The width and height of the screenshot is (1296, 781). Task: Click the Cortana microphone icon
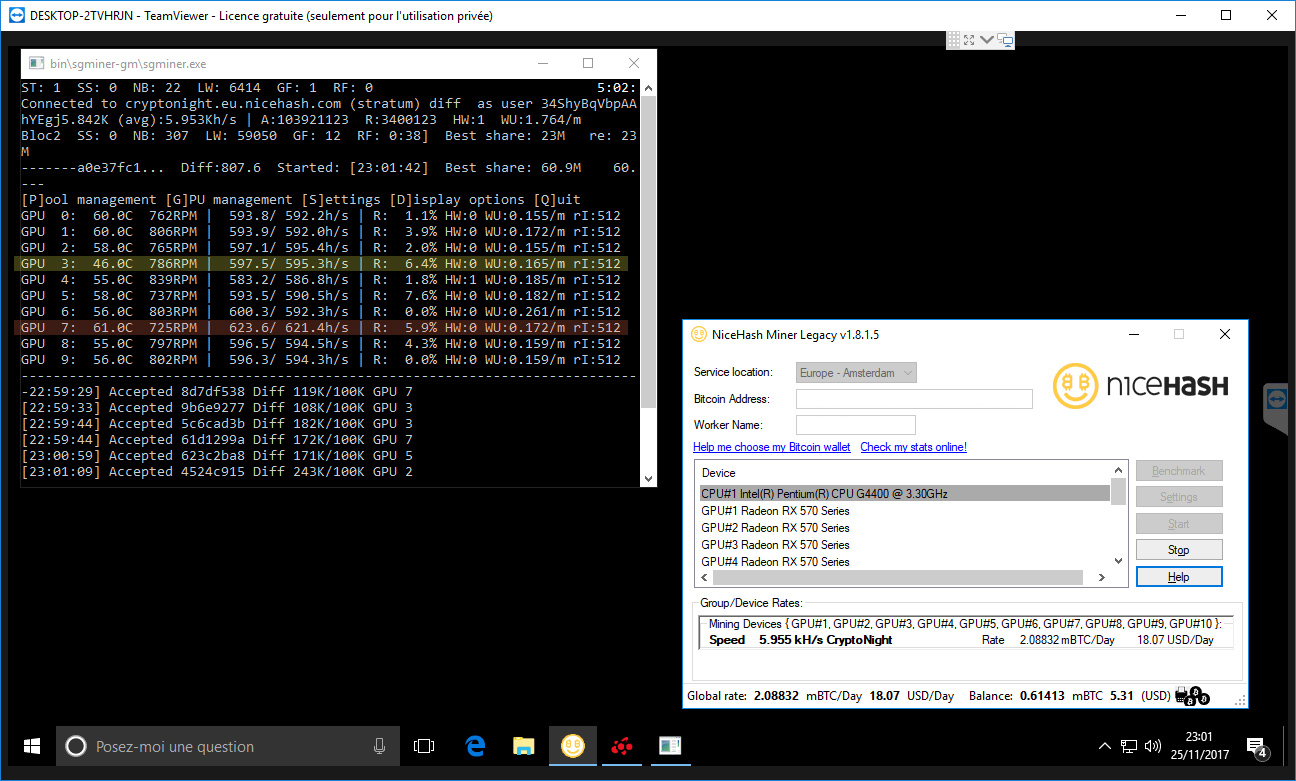pos(380,746)
